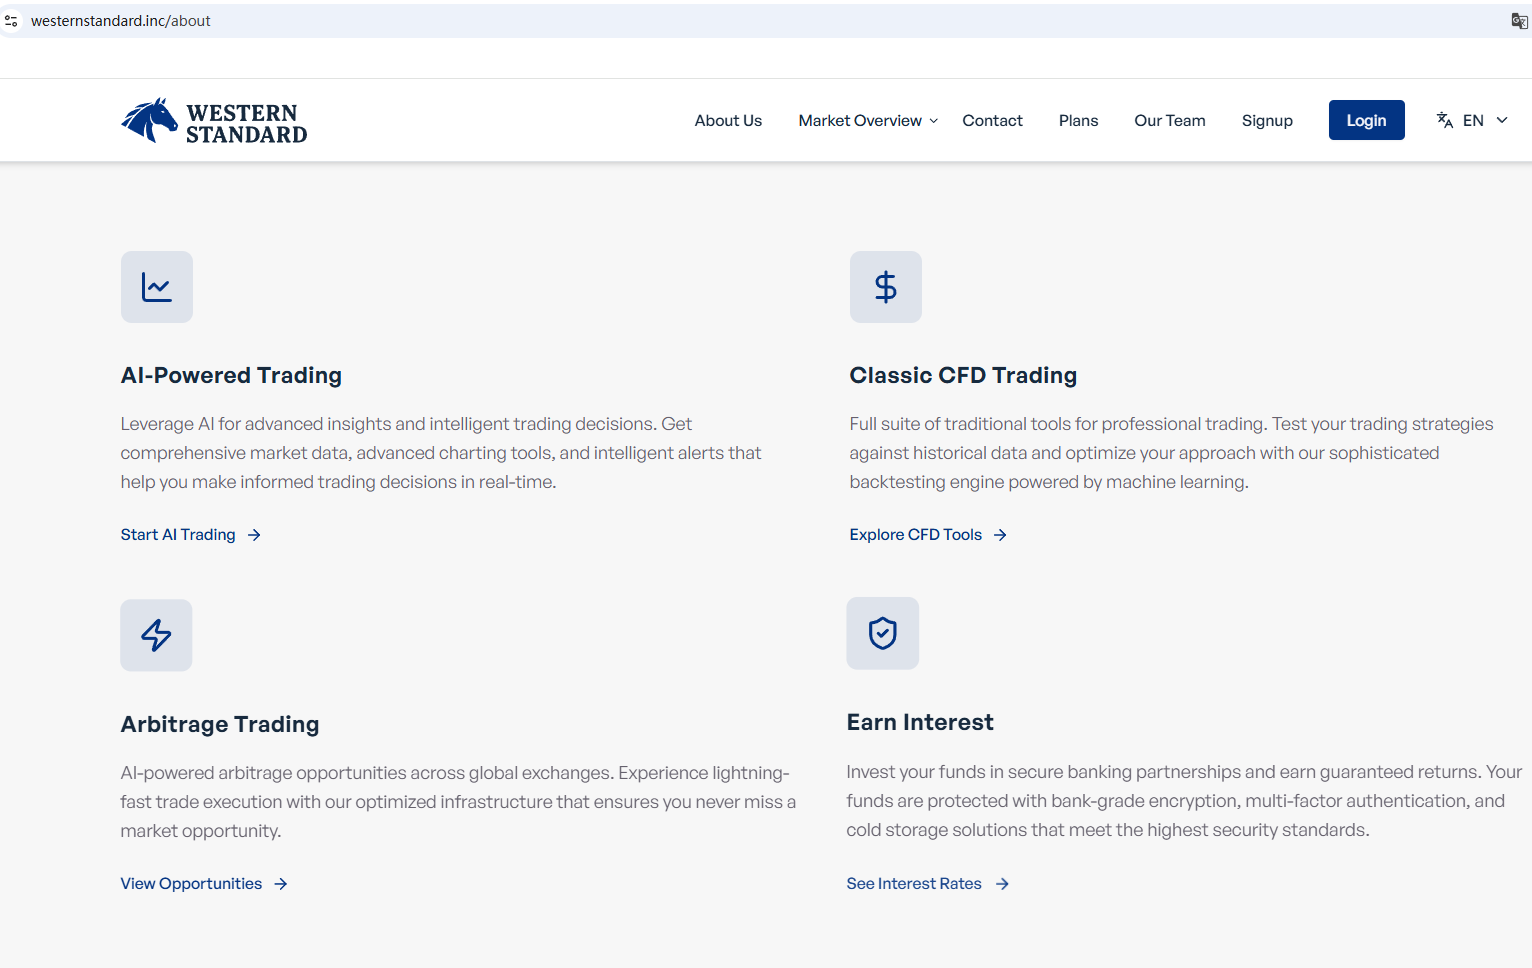This screenshot has width=1532, height=968.
Task: Follow the Start AI Trading link
Action: (x=178, y=535)
